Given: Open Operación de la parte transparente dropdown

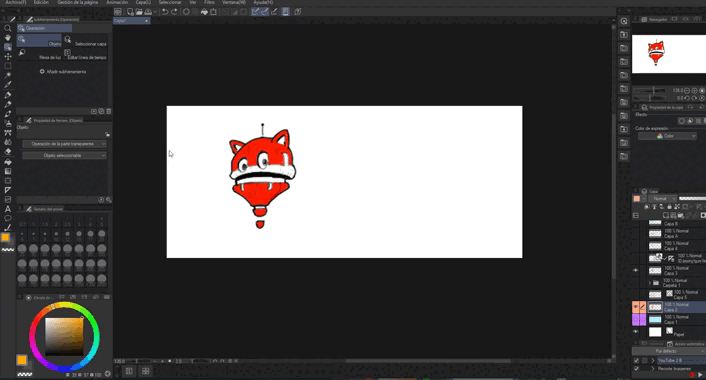Looking at the screenshot, I should (64, 144).
